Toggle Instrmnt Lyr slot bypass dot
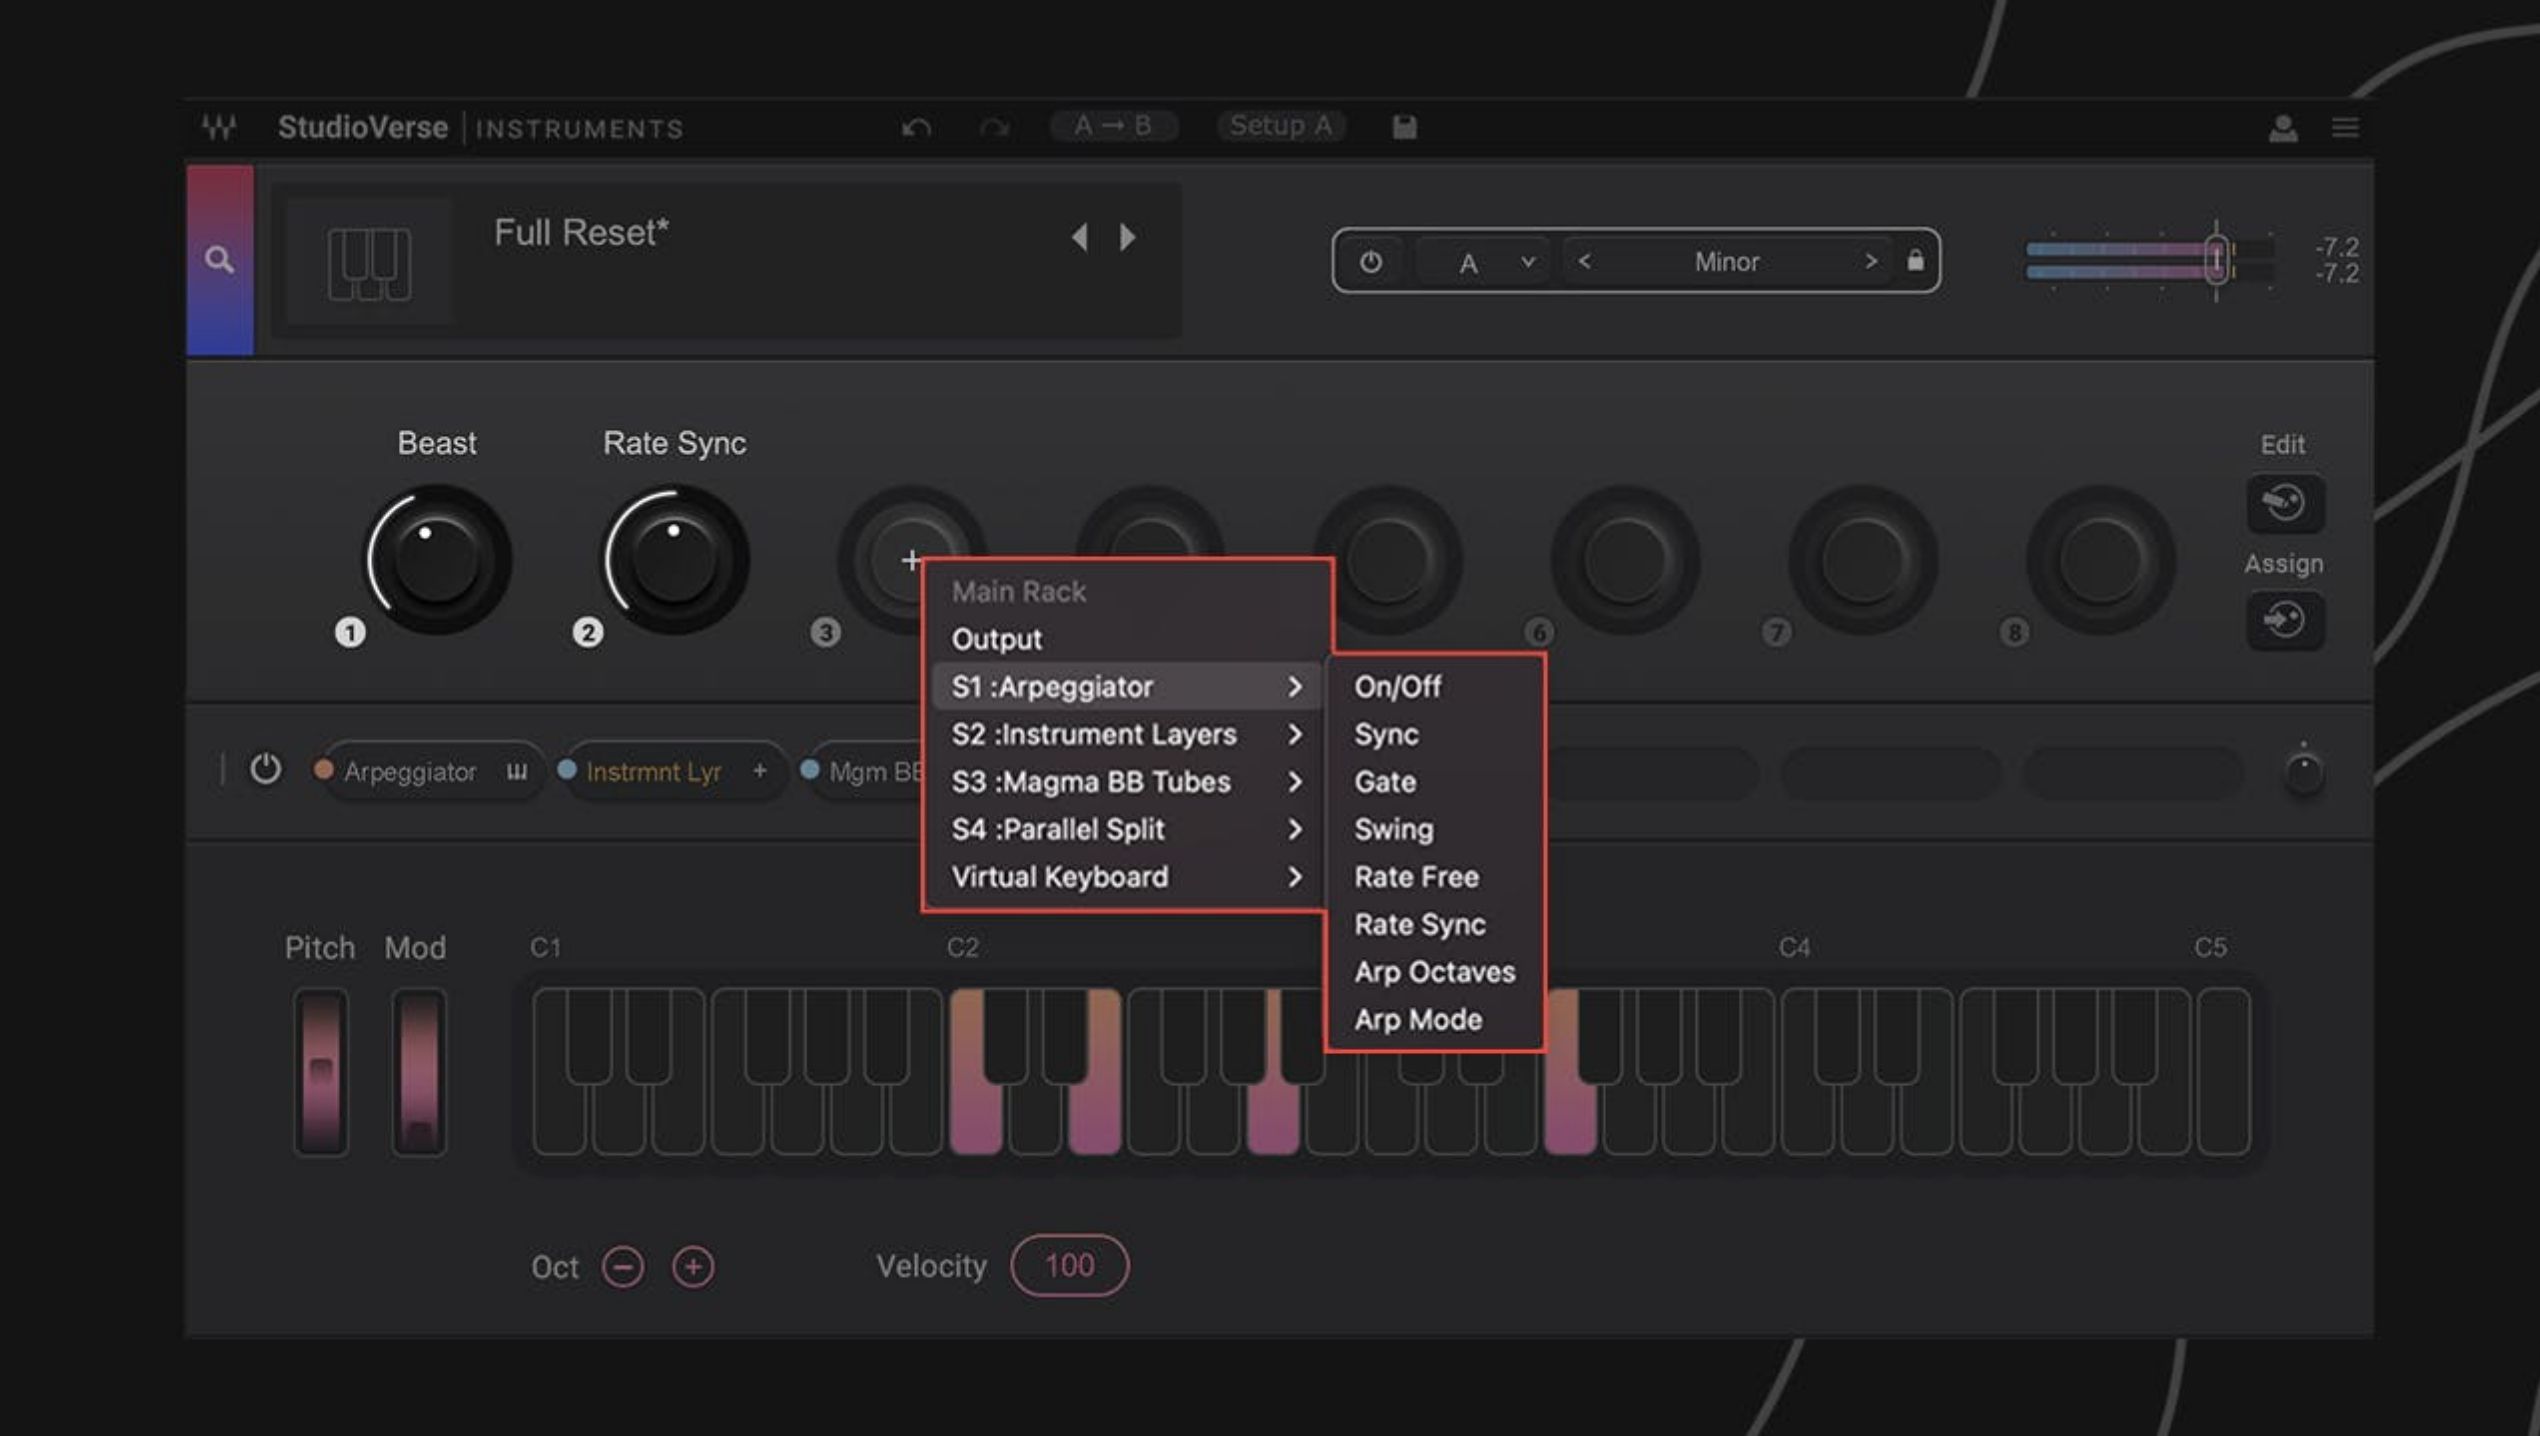Viewport: 2540px width, 1436px height. pyautogui.click(x=567, y=770)
